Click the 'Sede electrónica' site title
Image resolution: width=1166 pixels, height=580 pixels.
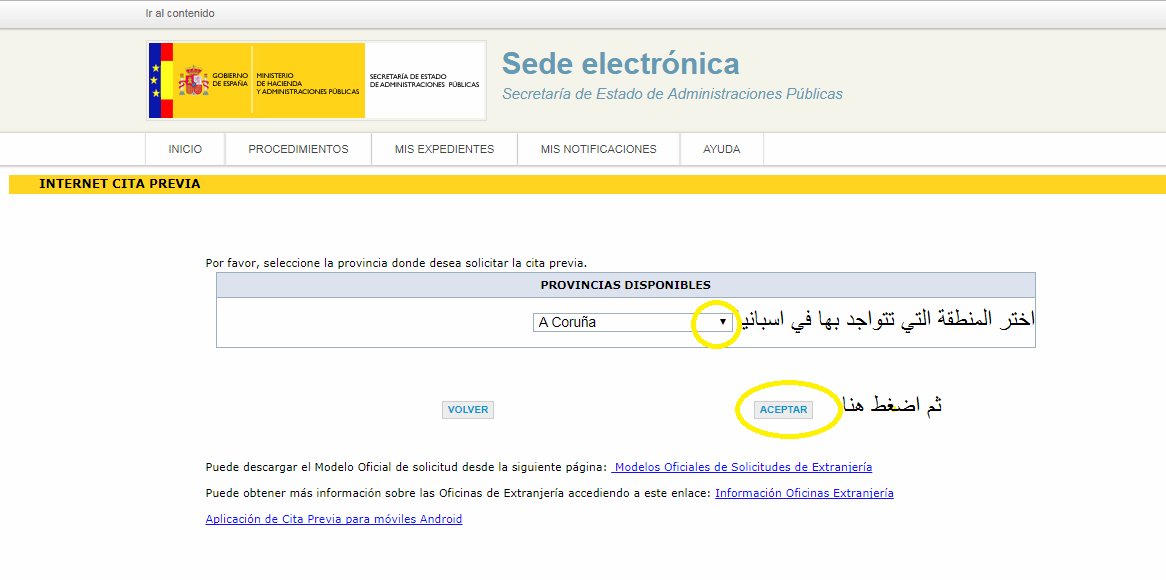coord(620,64)
